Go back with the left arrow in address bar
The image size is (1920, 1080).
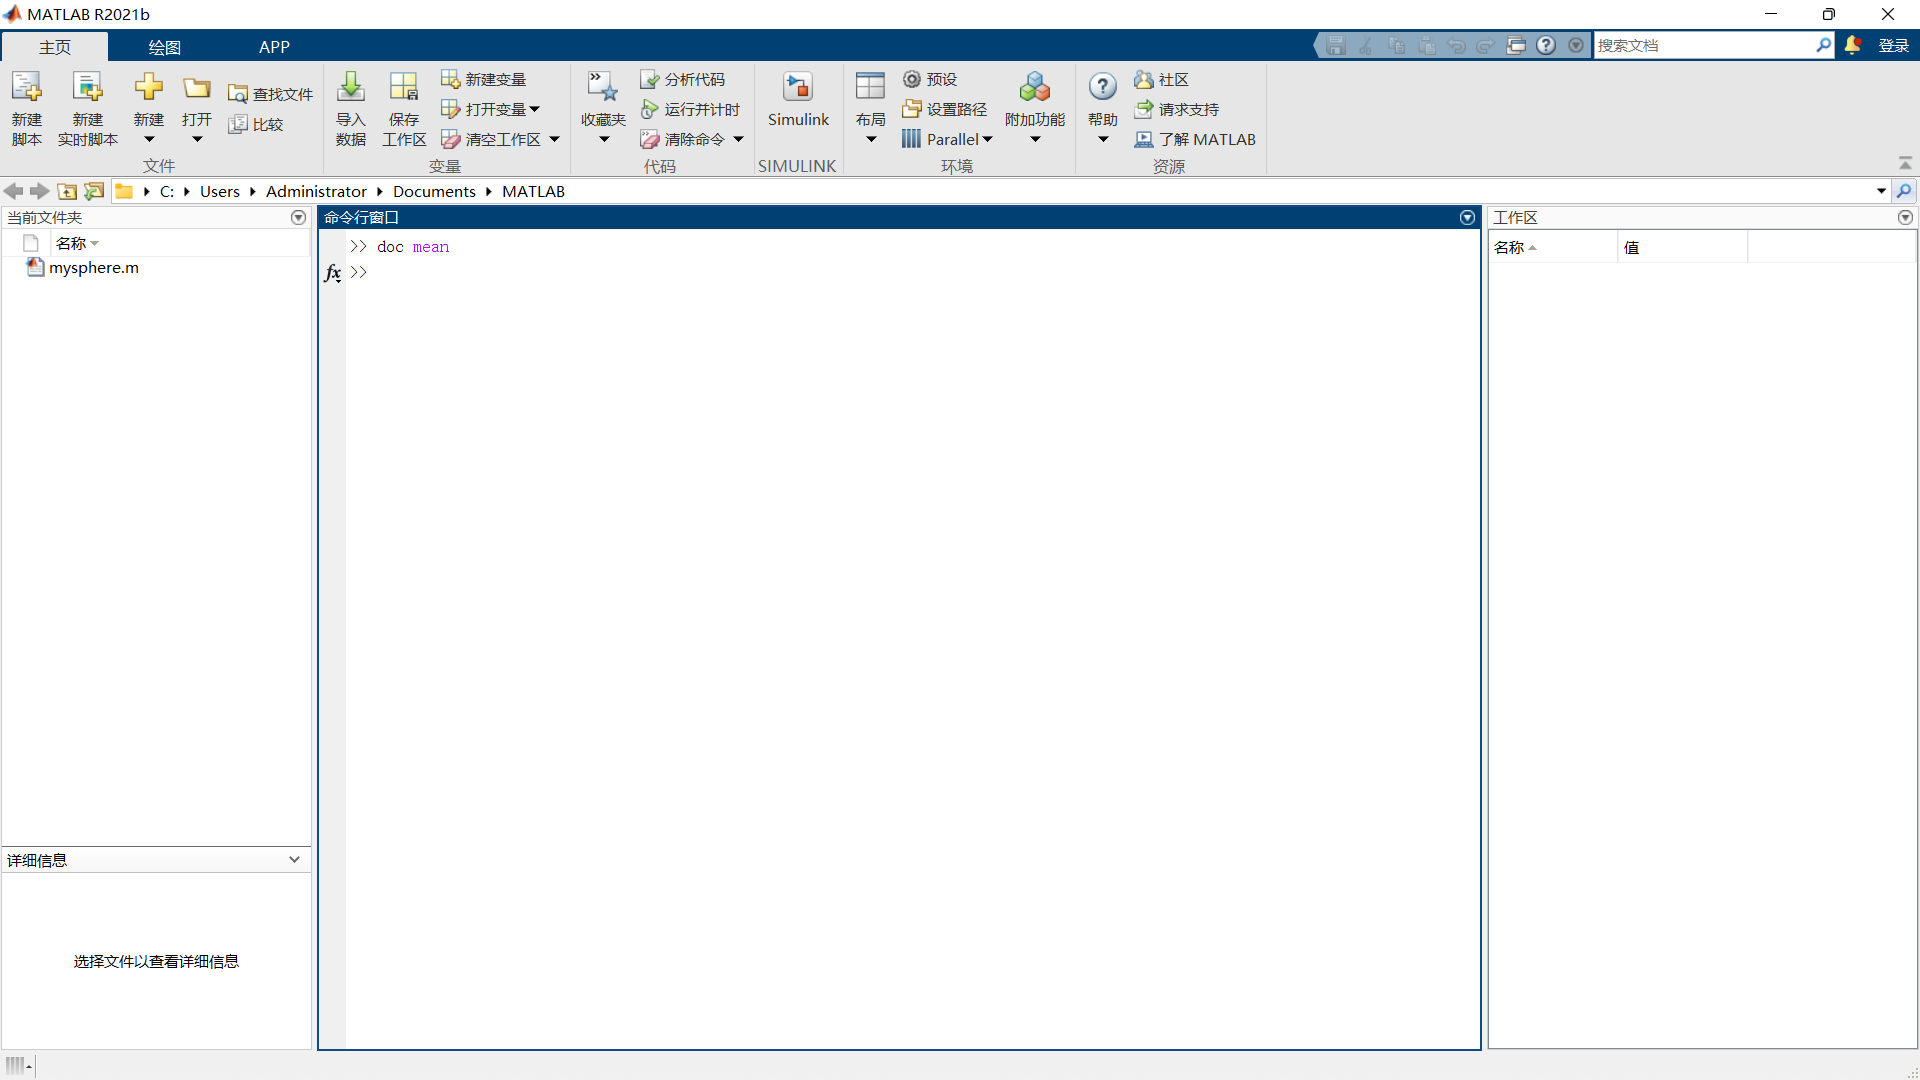[x=14, y=191]
